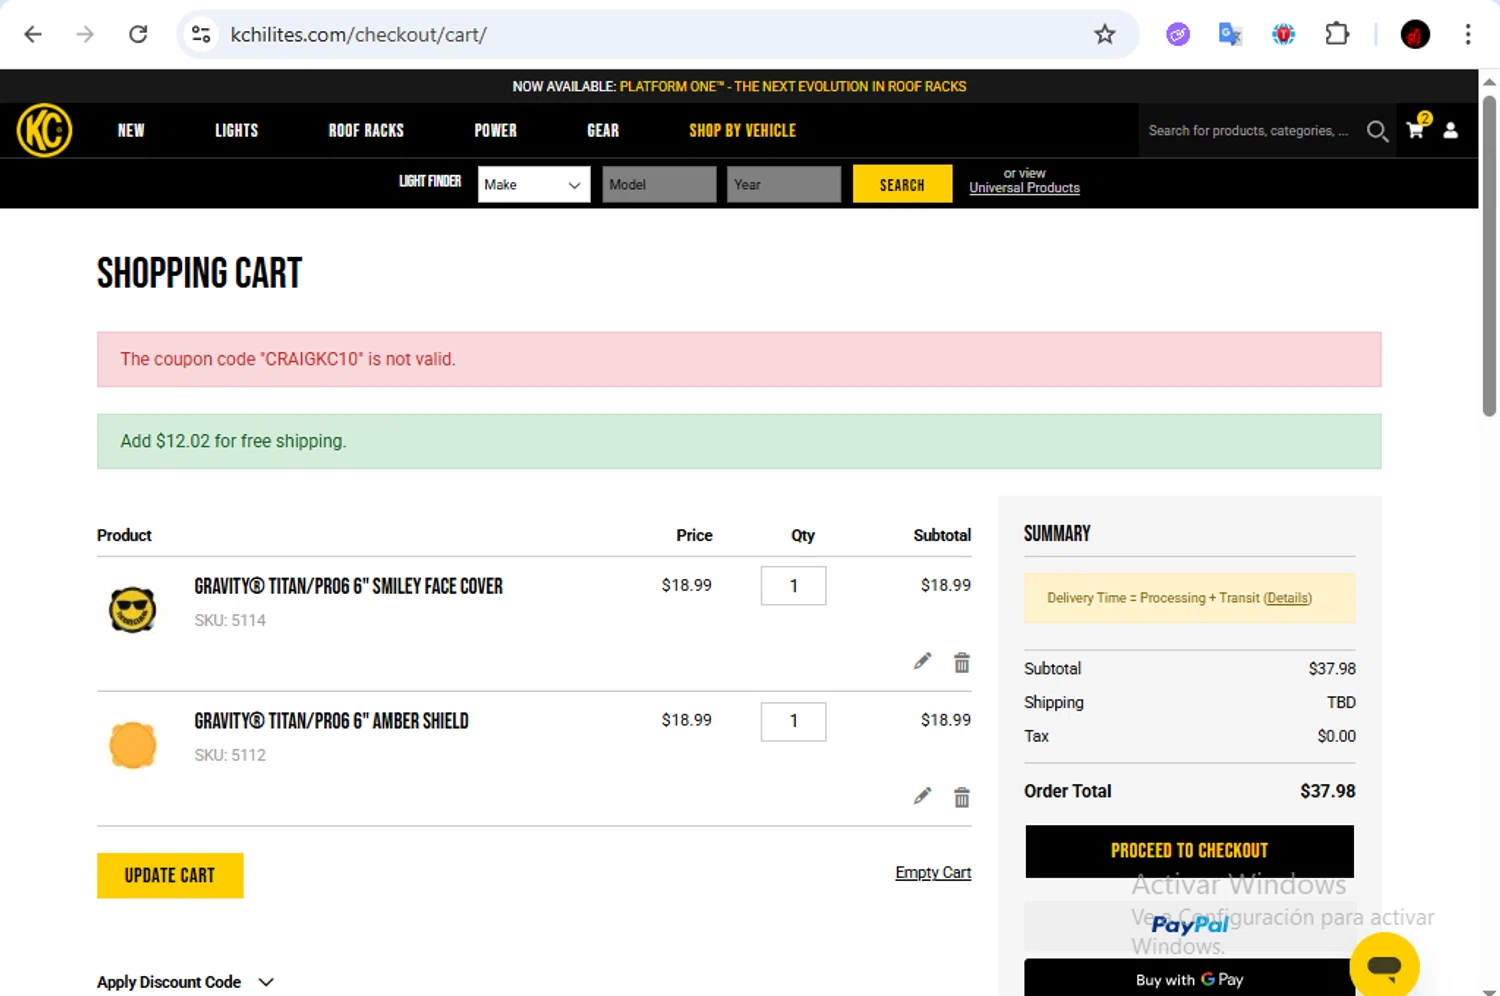Open the purple browser extension icon

[x=1178, y=35]
